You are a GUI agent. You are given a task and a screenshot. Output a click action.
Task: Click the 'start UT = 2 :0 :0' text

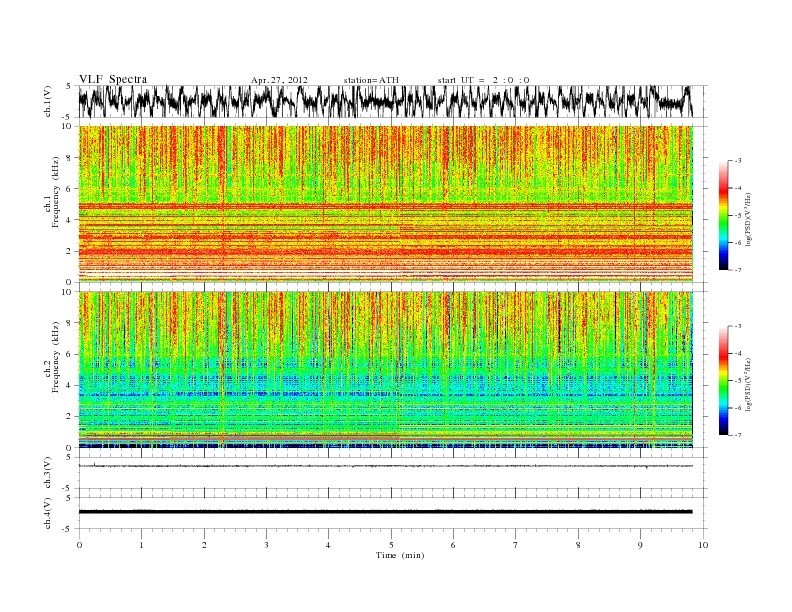tap(483, 80)
